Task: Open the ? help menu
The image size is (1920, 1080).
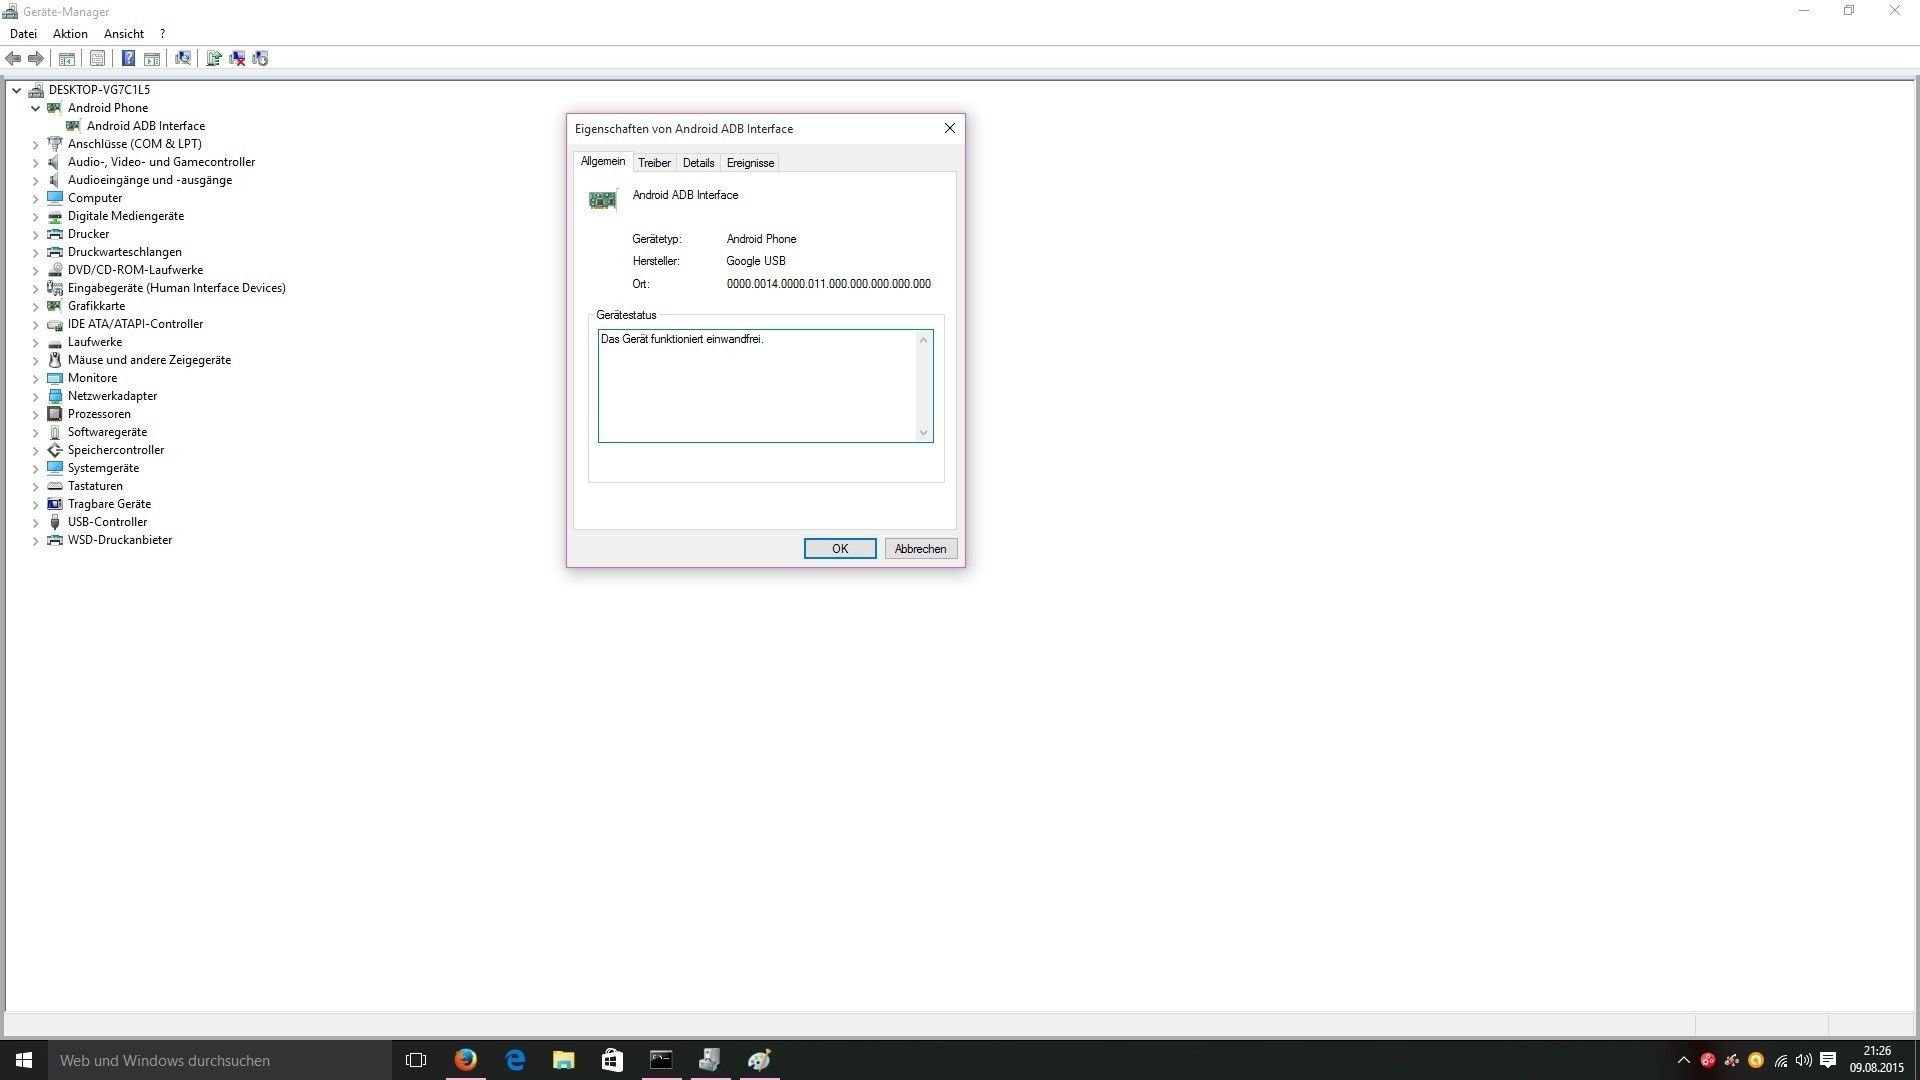Action: click(162, 34)
